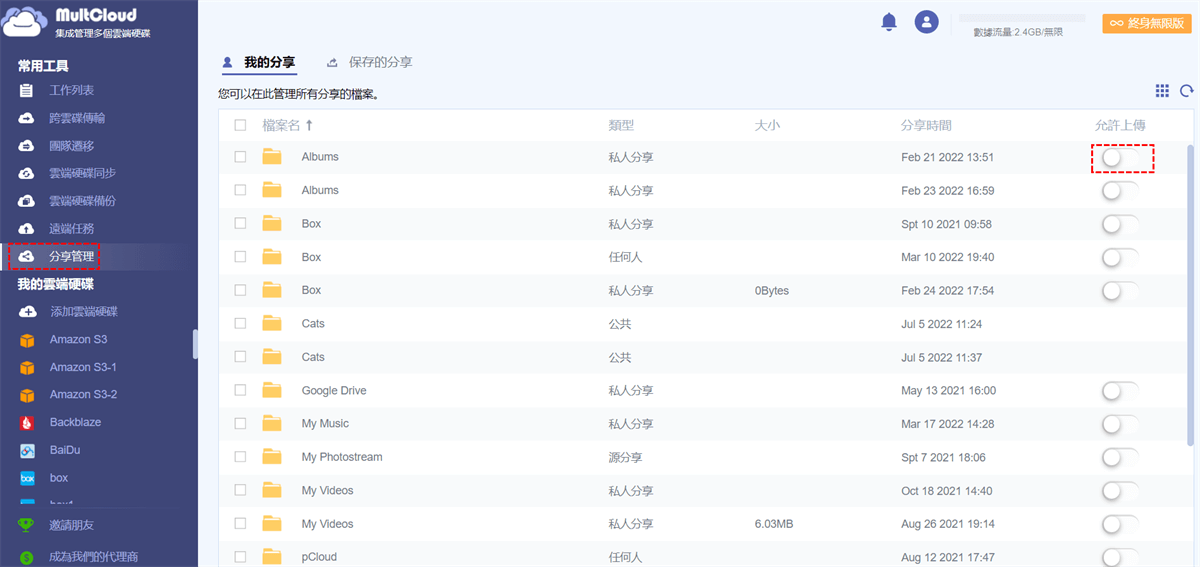
Task: Select the Amazon S3-1 drive
Action: [83, 367]
